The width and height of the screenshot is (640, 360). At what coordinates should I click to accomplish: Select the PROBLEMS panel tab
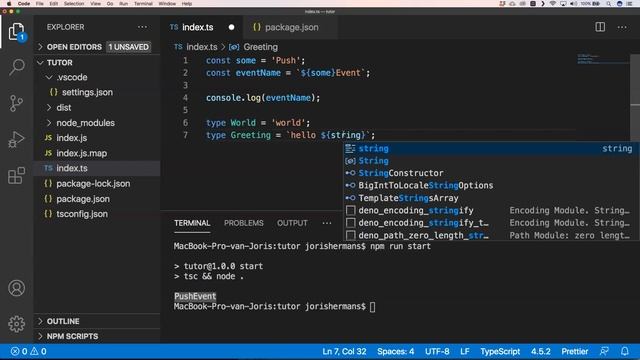(x=244, y=223)
